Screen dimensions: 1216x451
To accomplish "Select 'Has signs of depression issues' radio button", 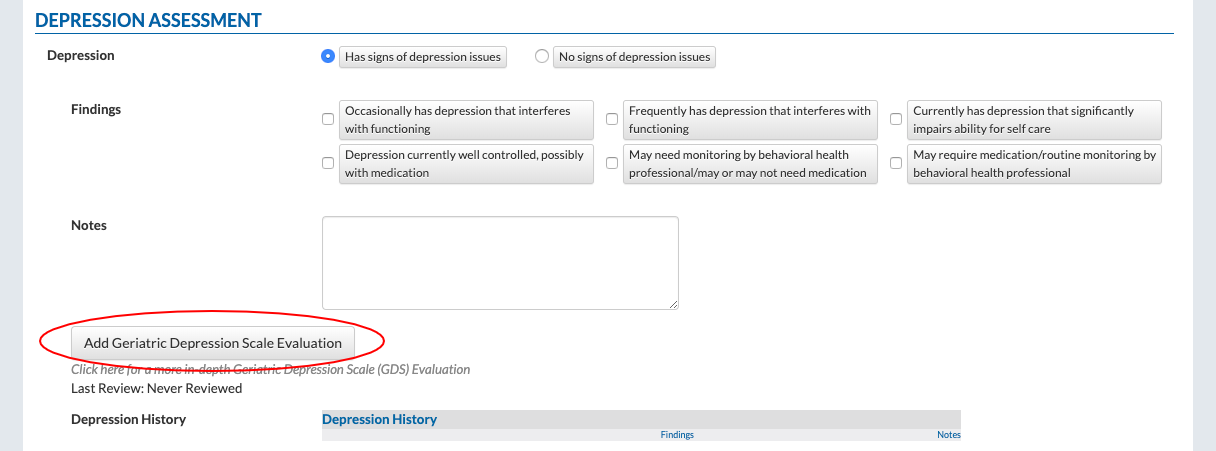I will [327, 57].
